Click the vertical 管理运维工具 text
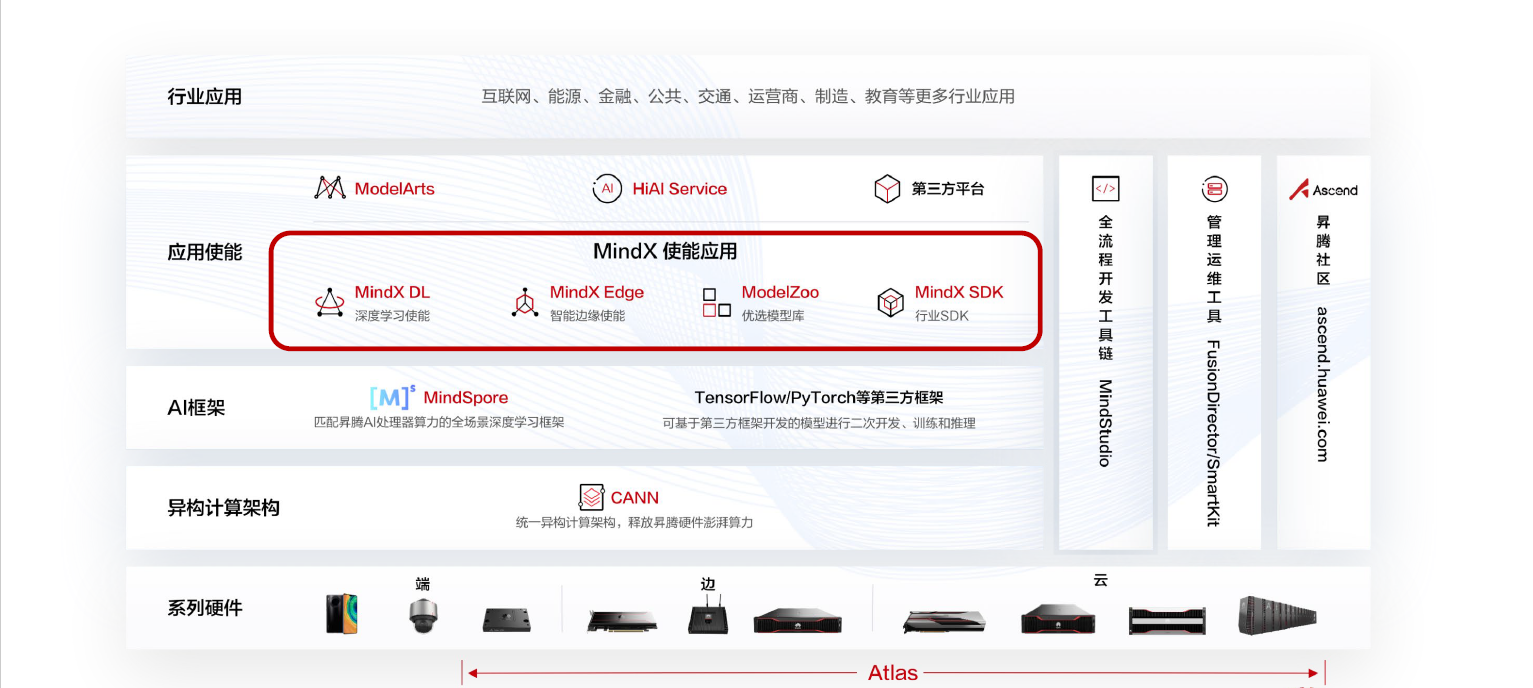The image size is (1533, 688). 1214,269
